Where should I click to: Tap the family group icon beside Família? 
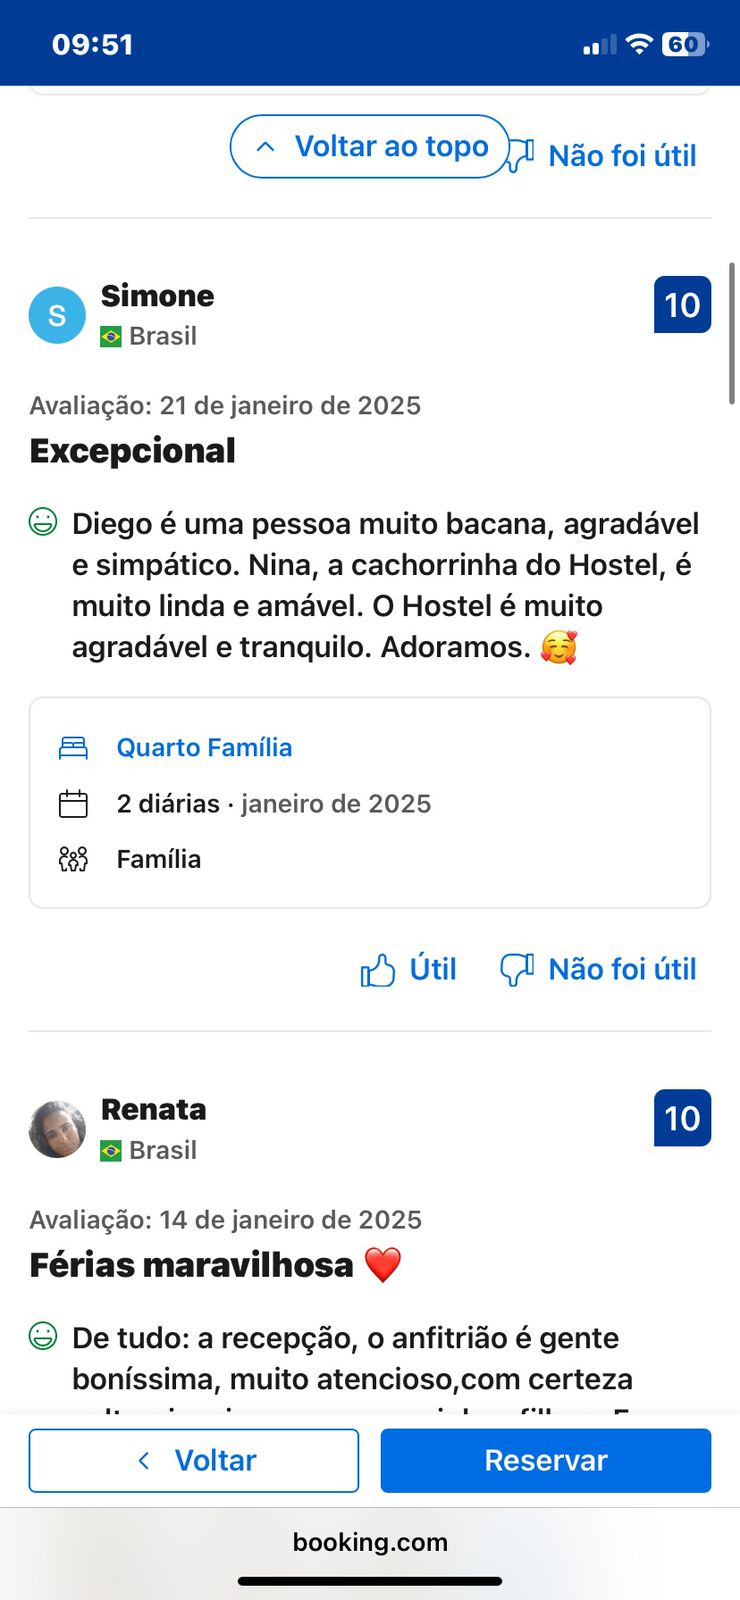coord(73,859)
